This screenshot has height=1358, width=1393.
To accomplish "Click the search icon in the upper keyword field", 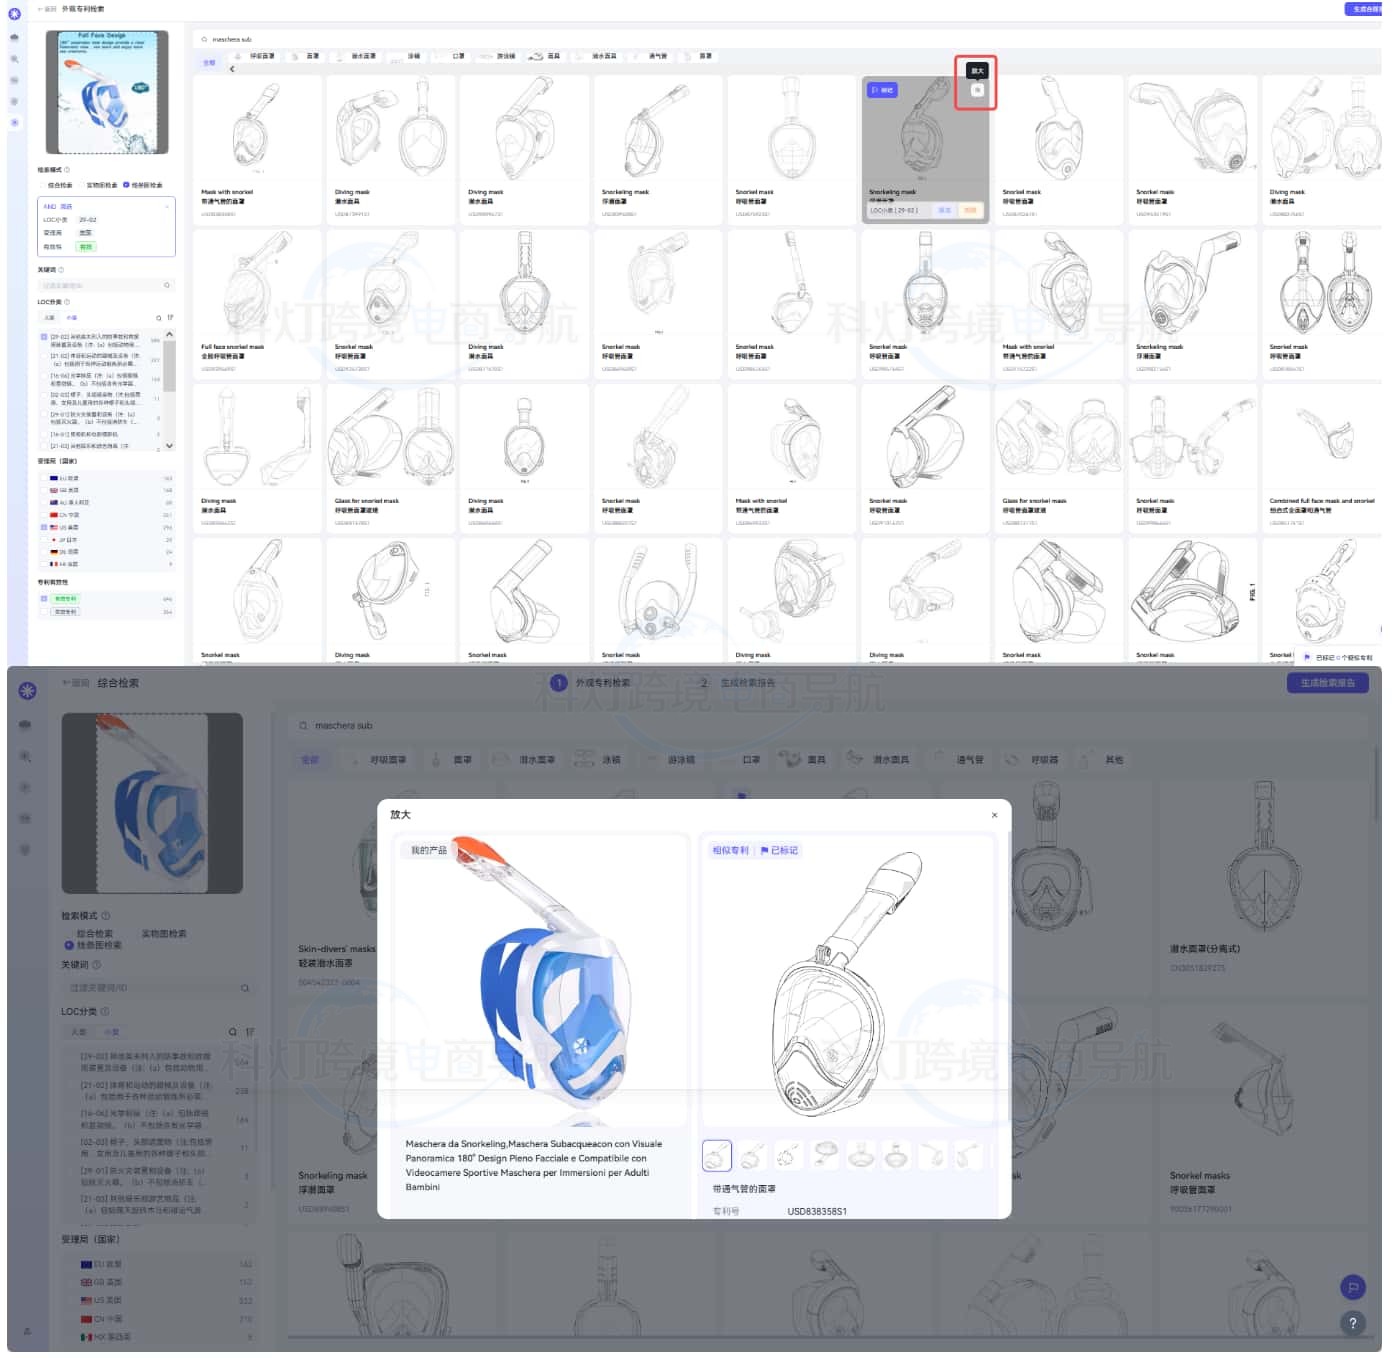I will click(168, 287).
